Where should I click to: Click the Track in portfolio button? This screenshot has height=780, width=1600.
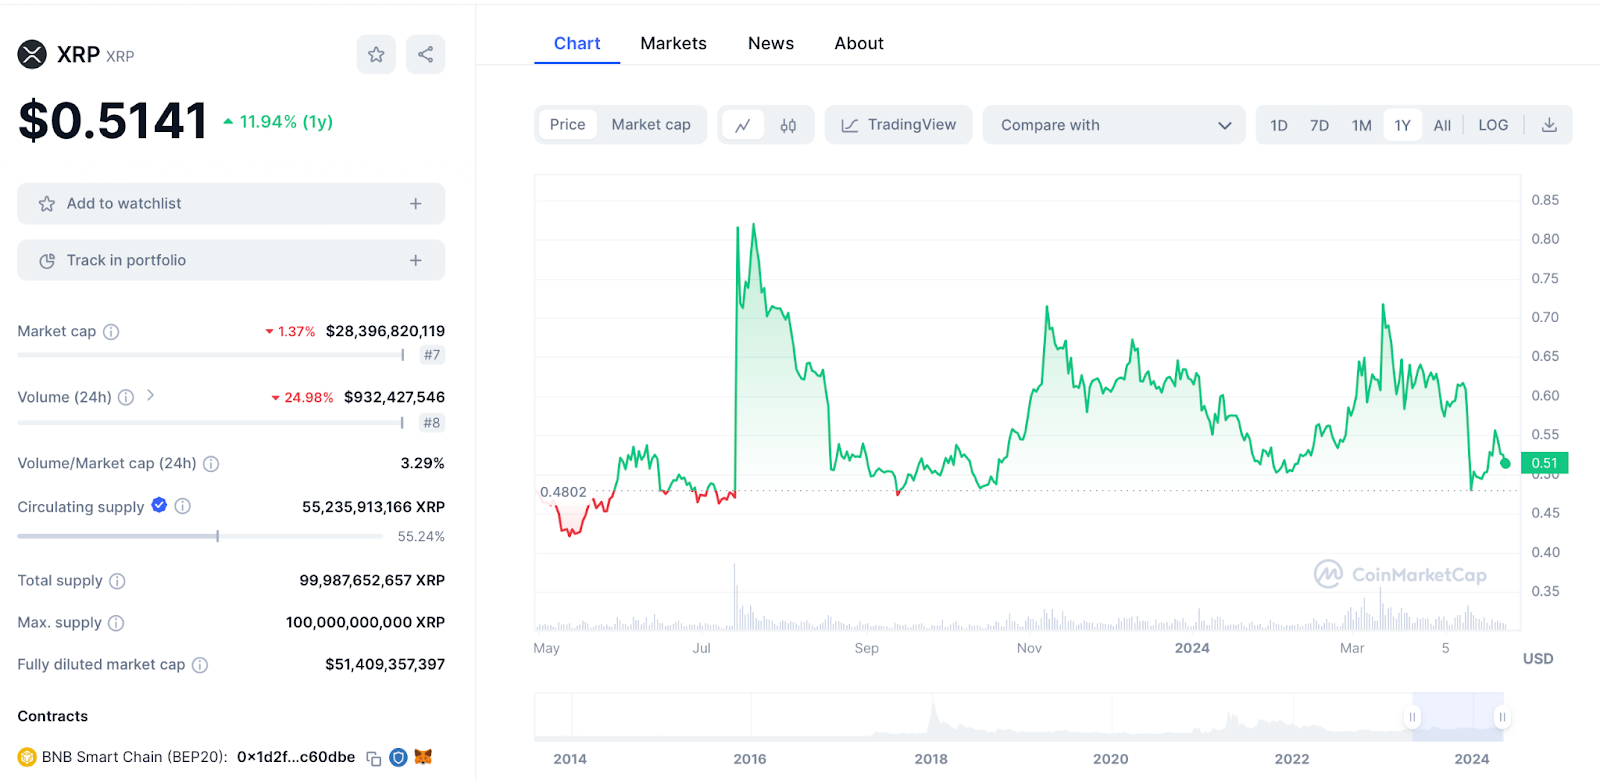point(231,261)
